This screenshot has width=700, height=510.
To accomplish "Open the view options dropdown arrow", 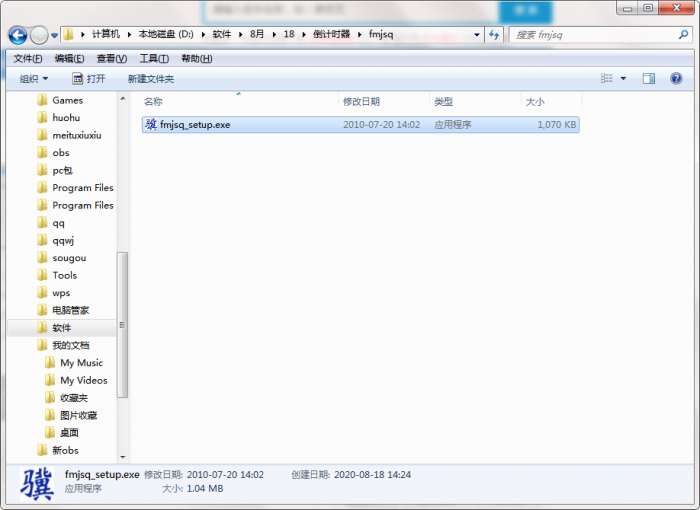I will coord(623,79).
